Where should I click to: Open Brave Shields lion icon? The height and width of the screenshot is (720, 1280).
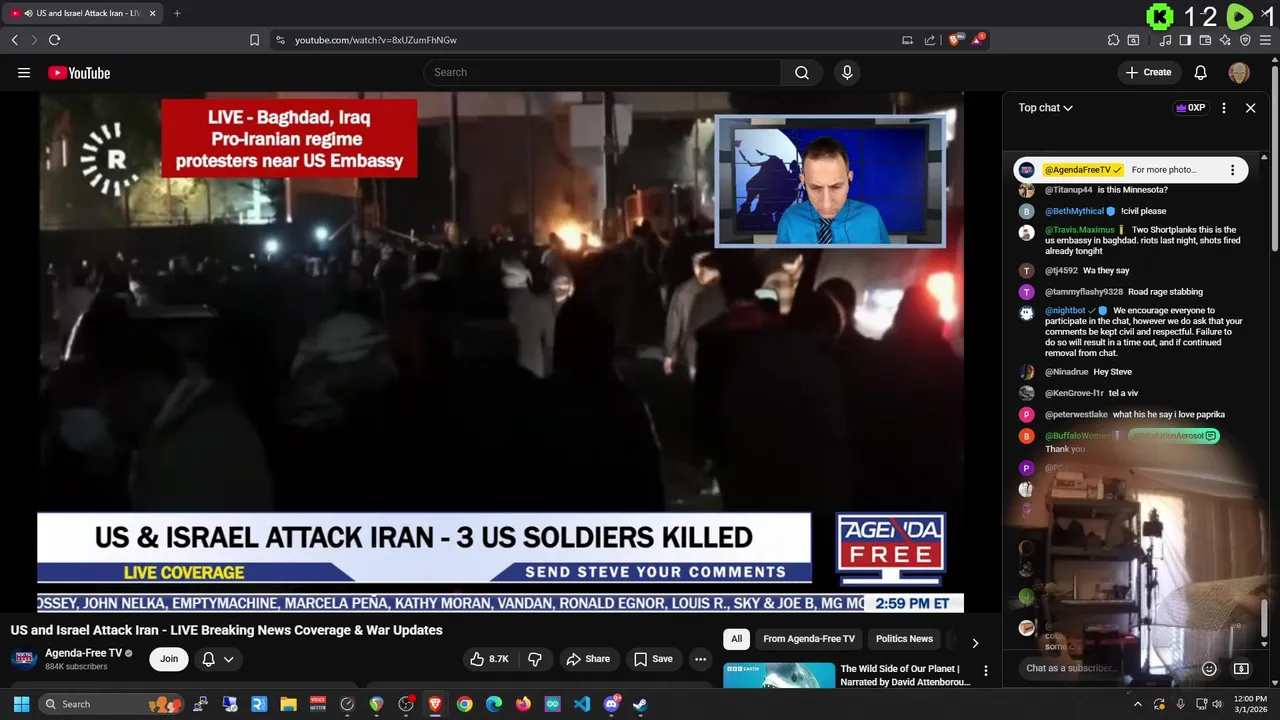click(x=955, y=40)
